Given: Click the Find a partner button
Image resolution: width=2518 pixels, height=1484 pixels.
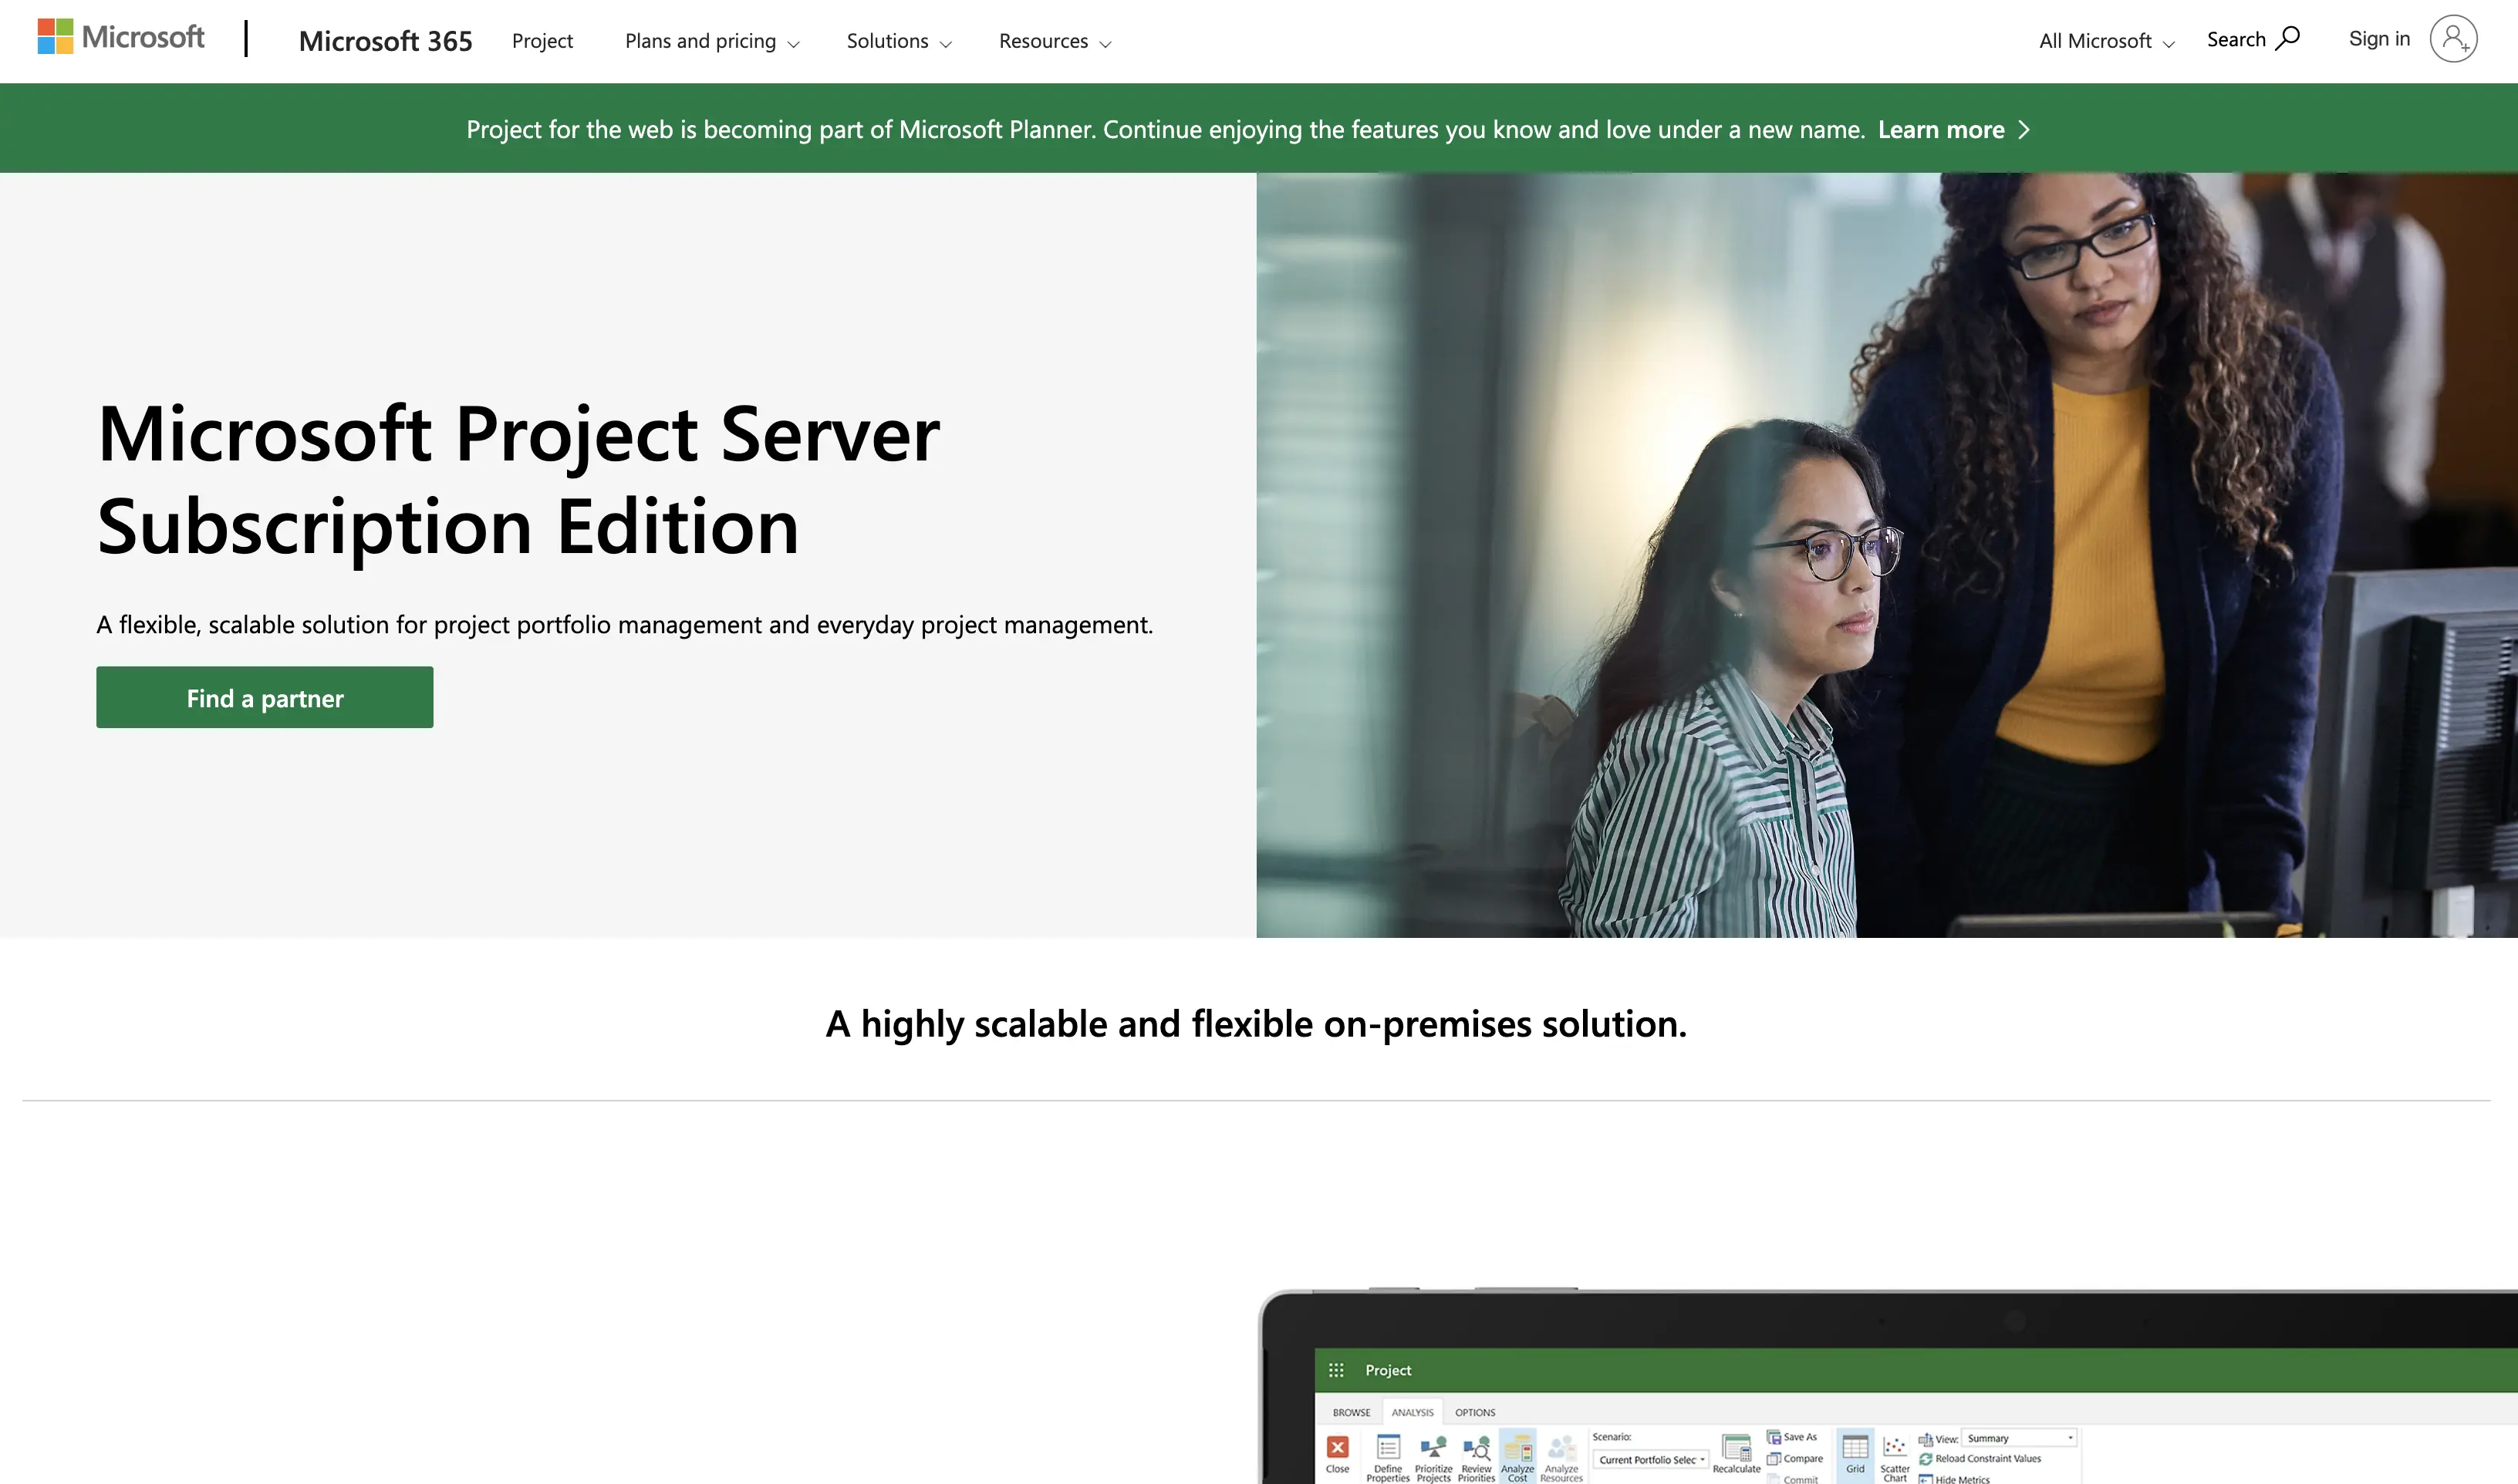Looking at the screenshot, I should click(264, 697).
